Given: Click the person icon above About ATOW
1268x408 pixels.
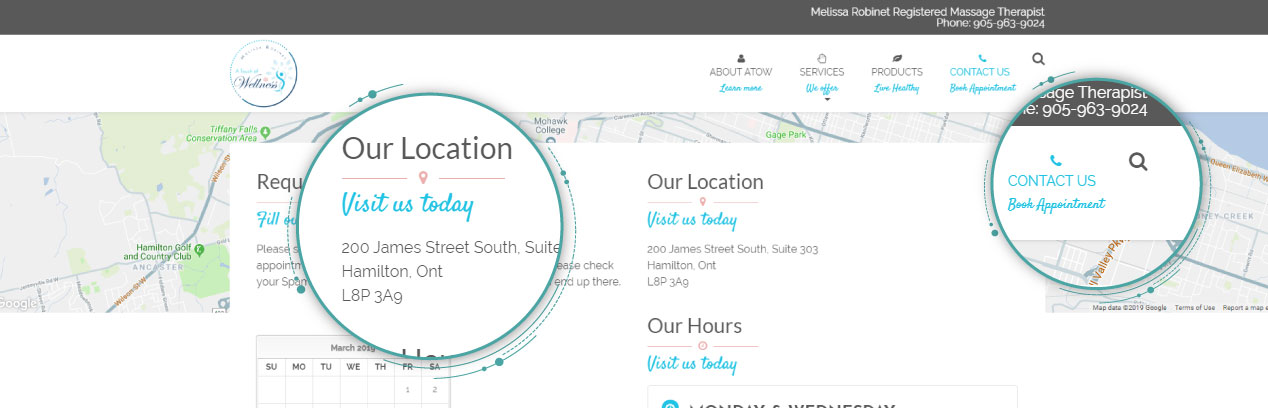Looking at the screenshot, I should coord(740,58).
